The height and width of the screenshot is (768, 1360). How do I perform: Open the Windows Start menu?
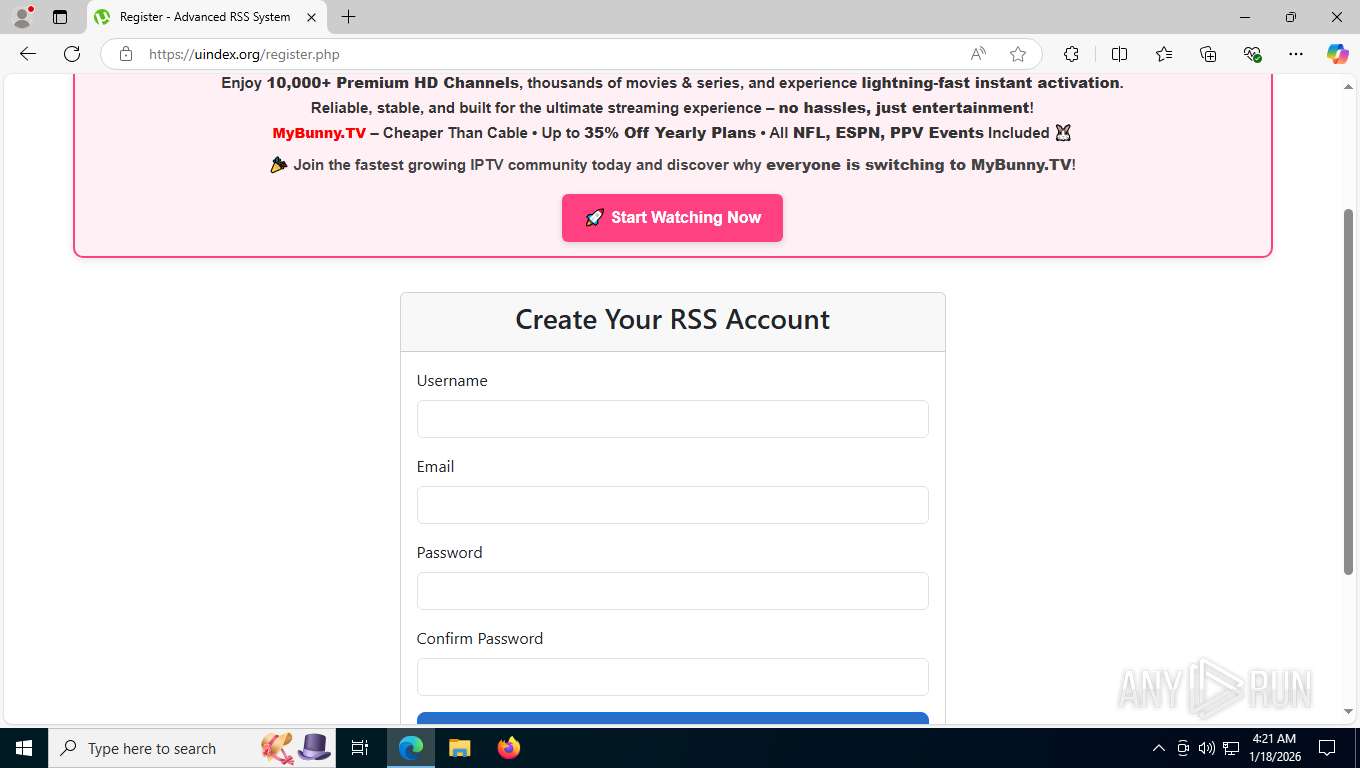tap(23, 748)
